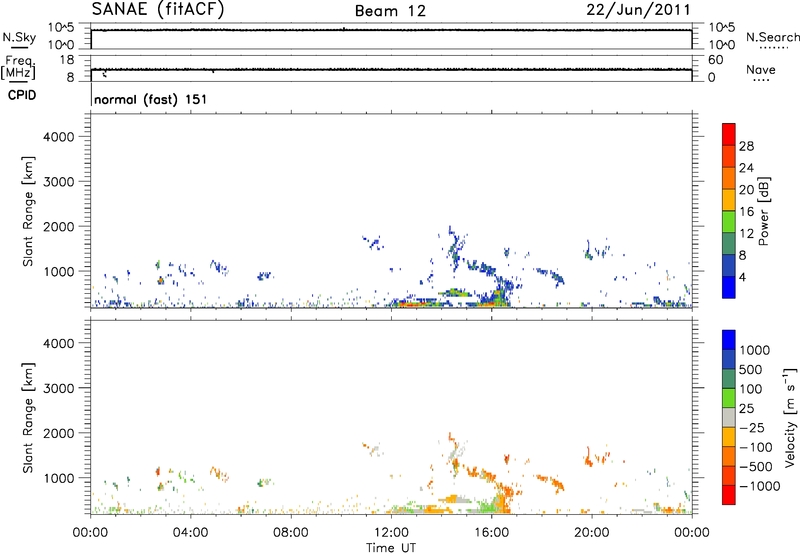This screenshot has width=800, height=554.
Task: Click the Nave legend label
Action: (761, 69)
